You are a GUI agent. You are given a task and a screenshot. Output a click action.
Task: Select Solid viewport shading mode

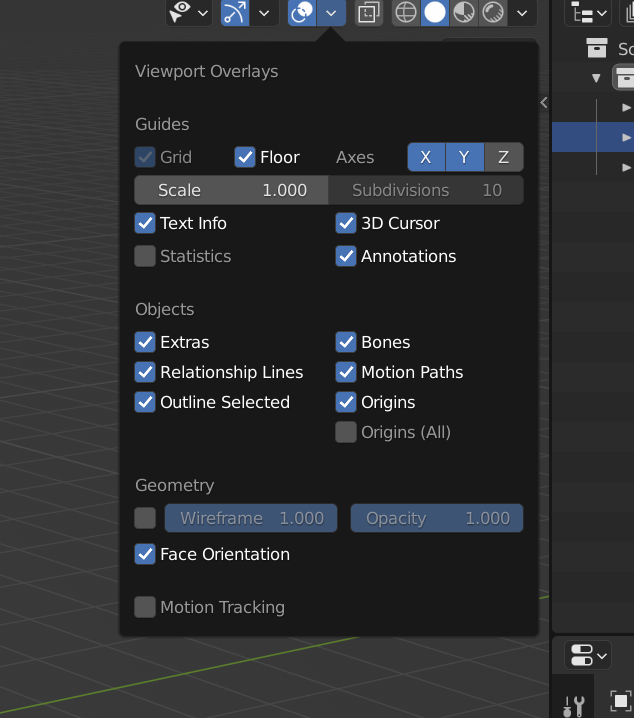435,12
